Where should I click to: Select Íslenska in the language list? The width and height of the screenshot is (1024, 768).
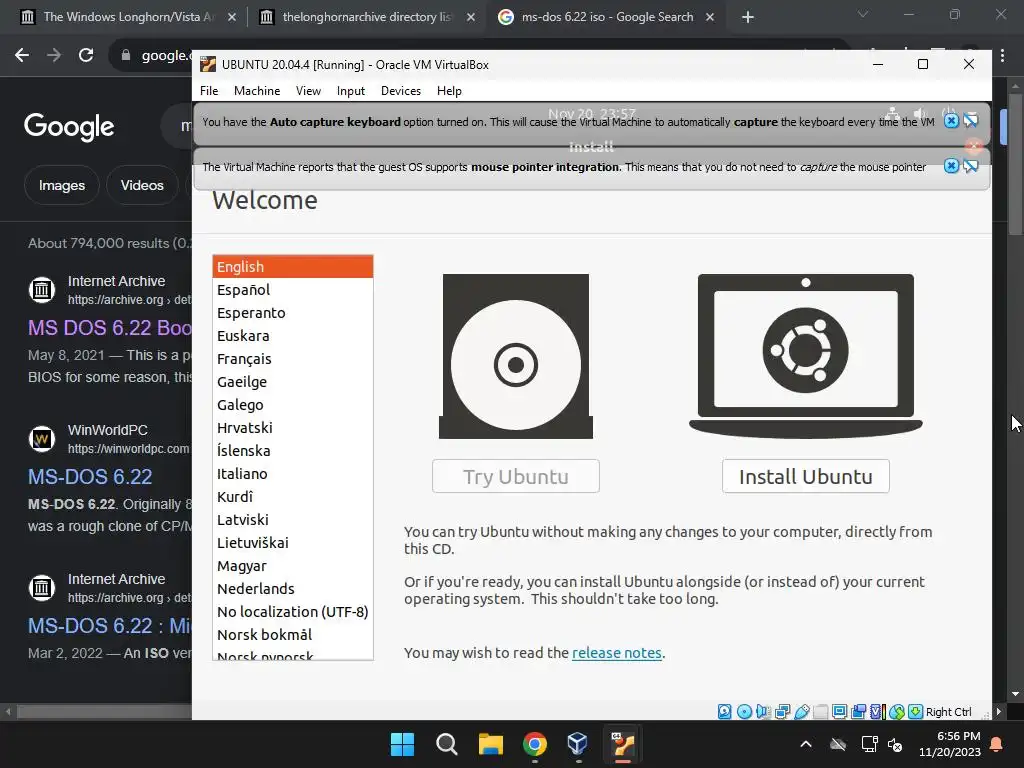293,450
